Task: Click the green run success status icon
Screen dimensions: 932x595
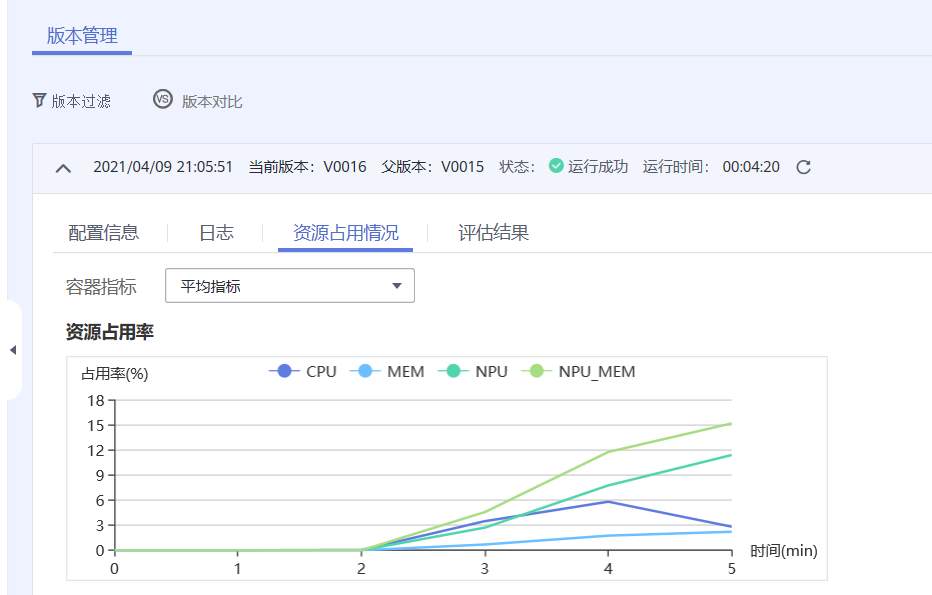Action: pyautogui.click(x=557, y=166)
